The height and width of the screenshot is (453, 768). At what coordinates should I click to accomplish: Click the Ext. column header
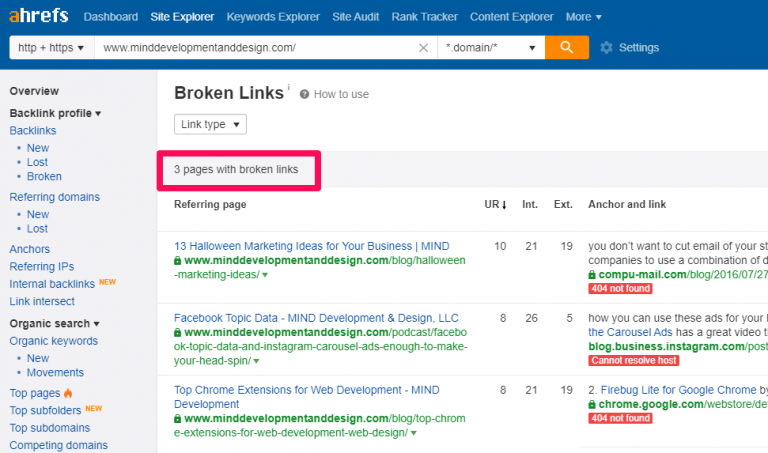point(563,205)
